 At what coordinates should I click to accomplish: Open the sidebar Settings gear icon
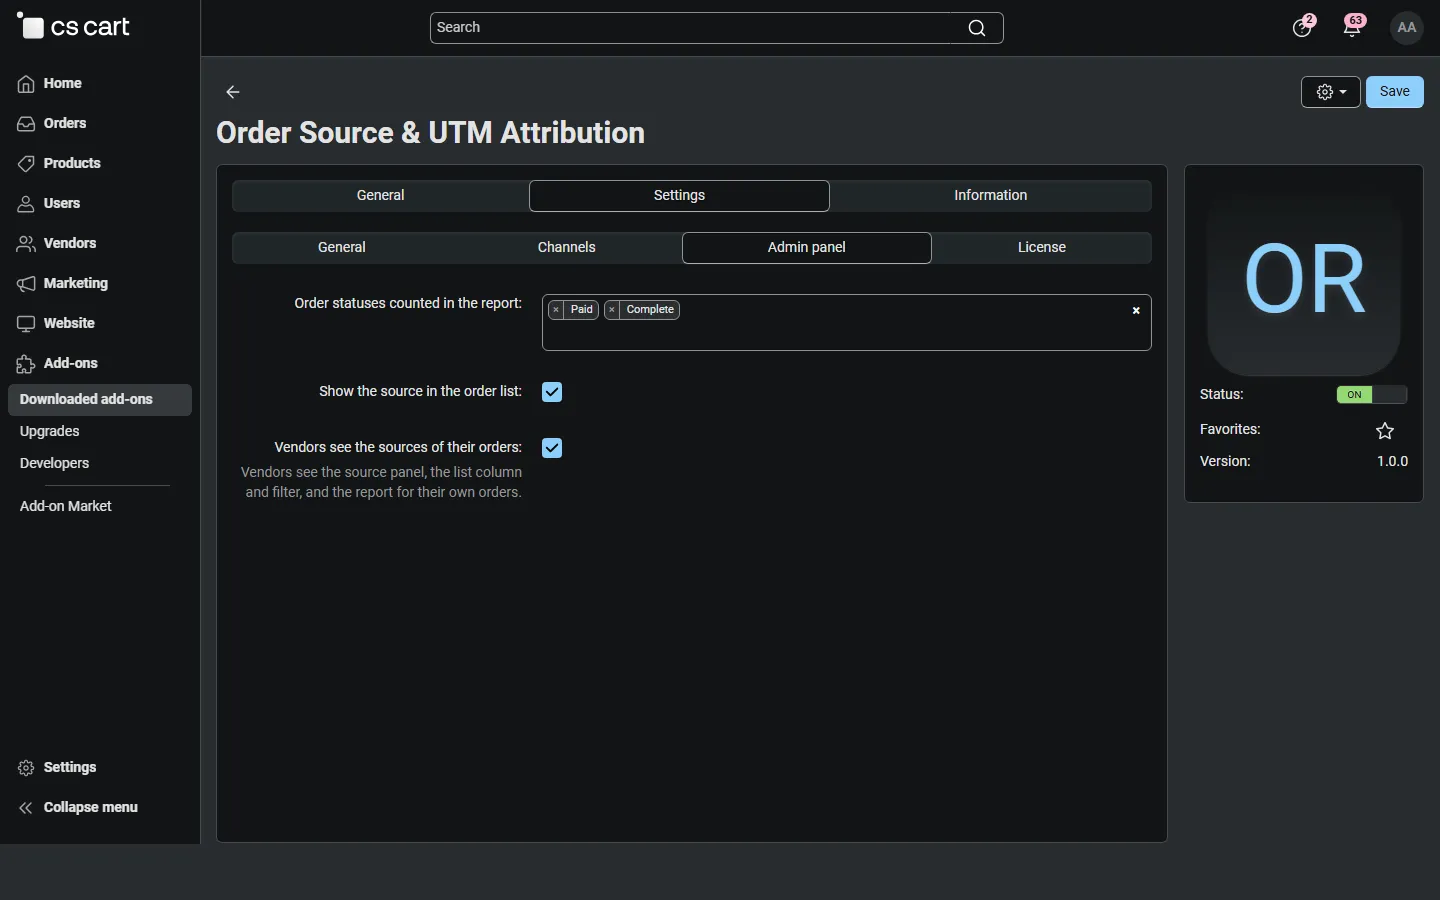(x=26, y=768)
